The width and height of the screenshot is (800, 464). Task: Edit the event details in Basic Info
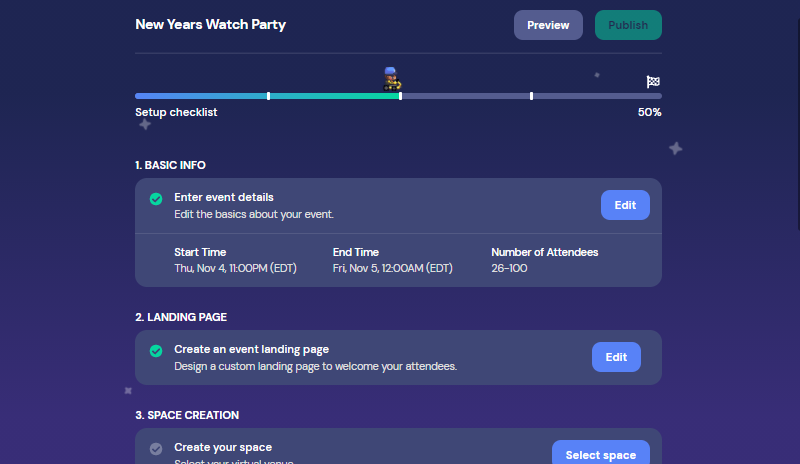pyautogui.click(x=625, y=205)
